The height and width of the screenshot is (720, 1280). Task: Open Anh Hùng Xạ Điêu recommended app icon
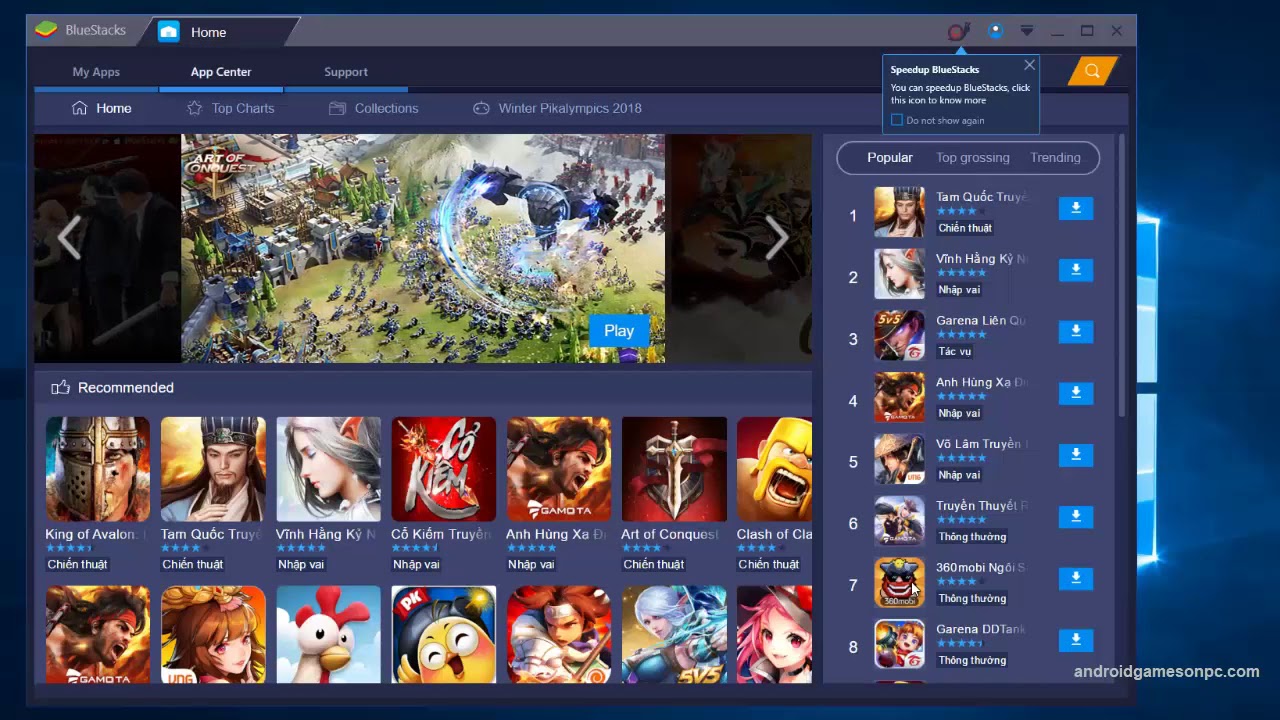coord(558,469)
